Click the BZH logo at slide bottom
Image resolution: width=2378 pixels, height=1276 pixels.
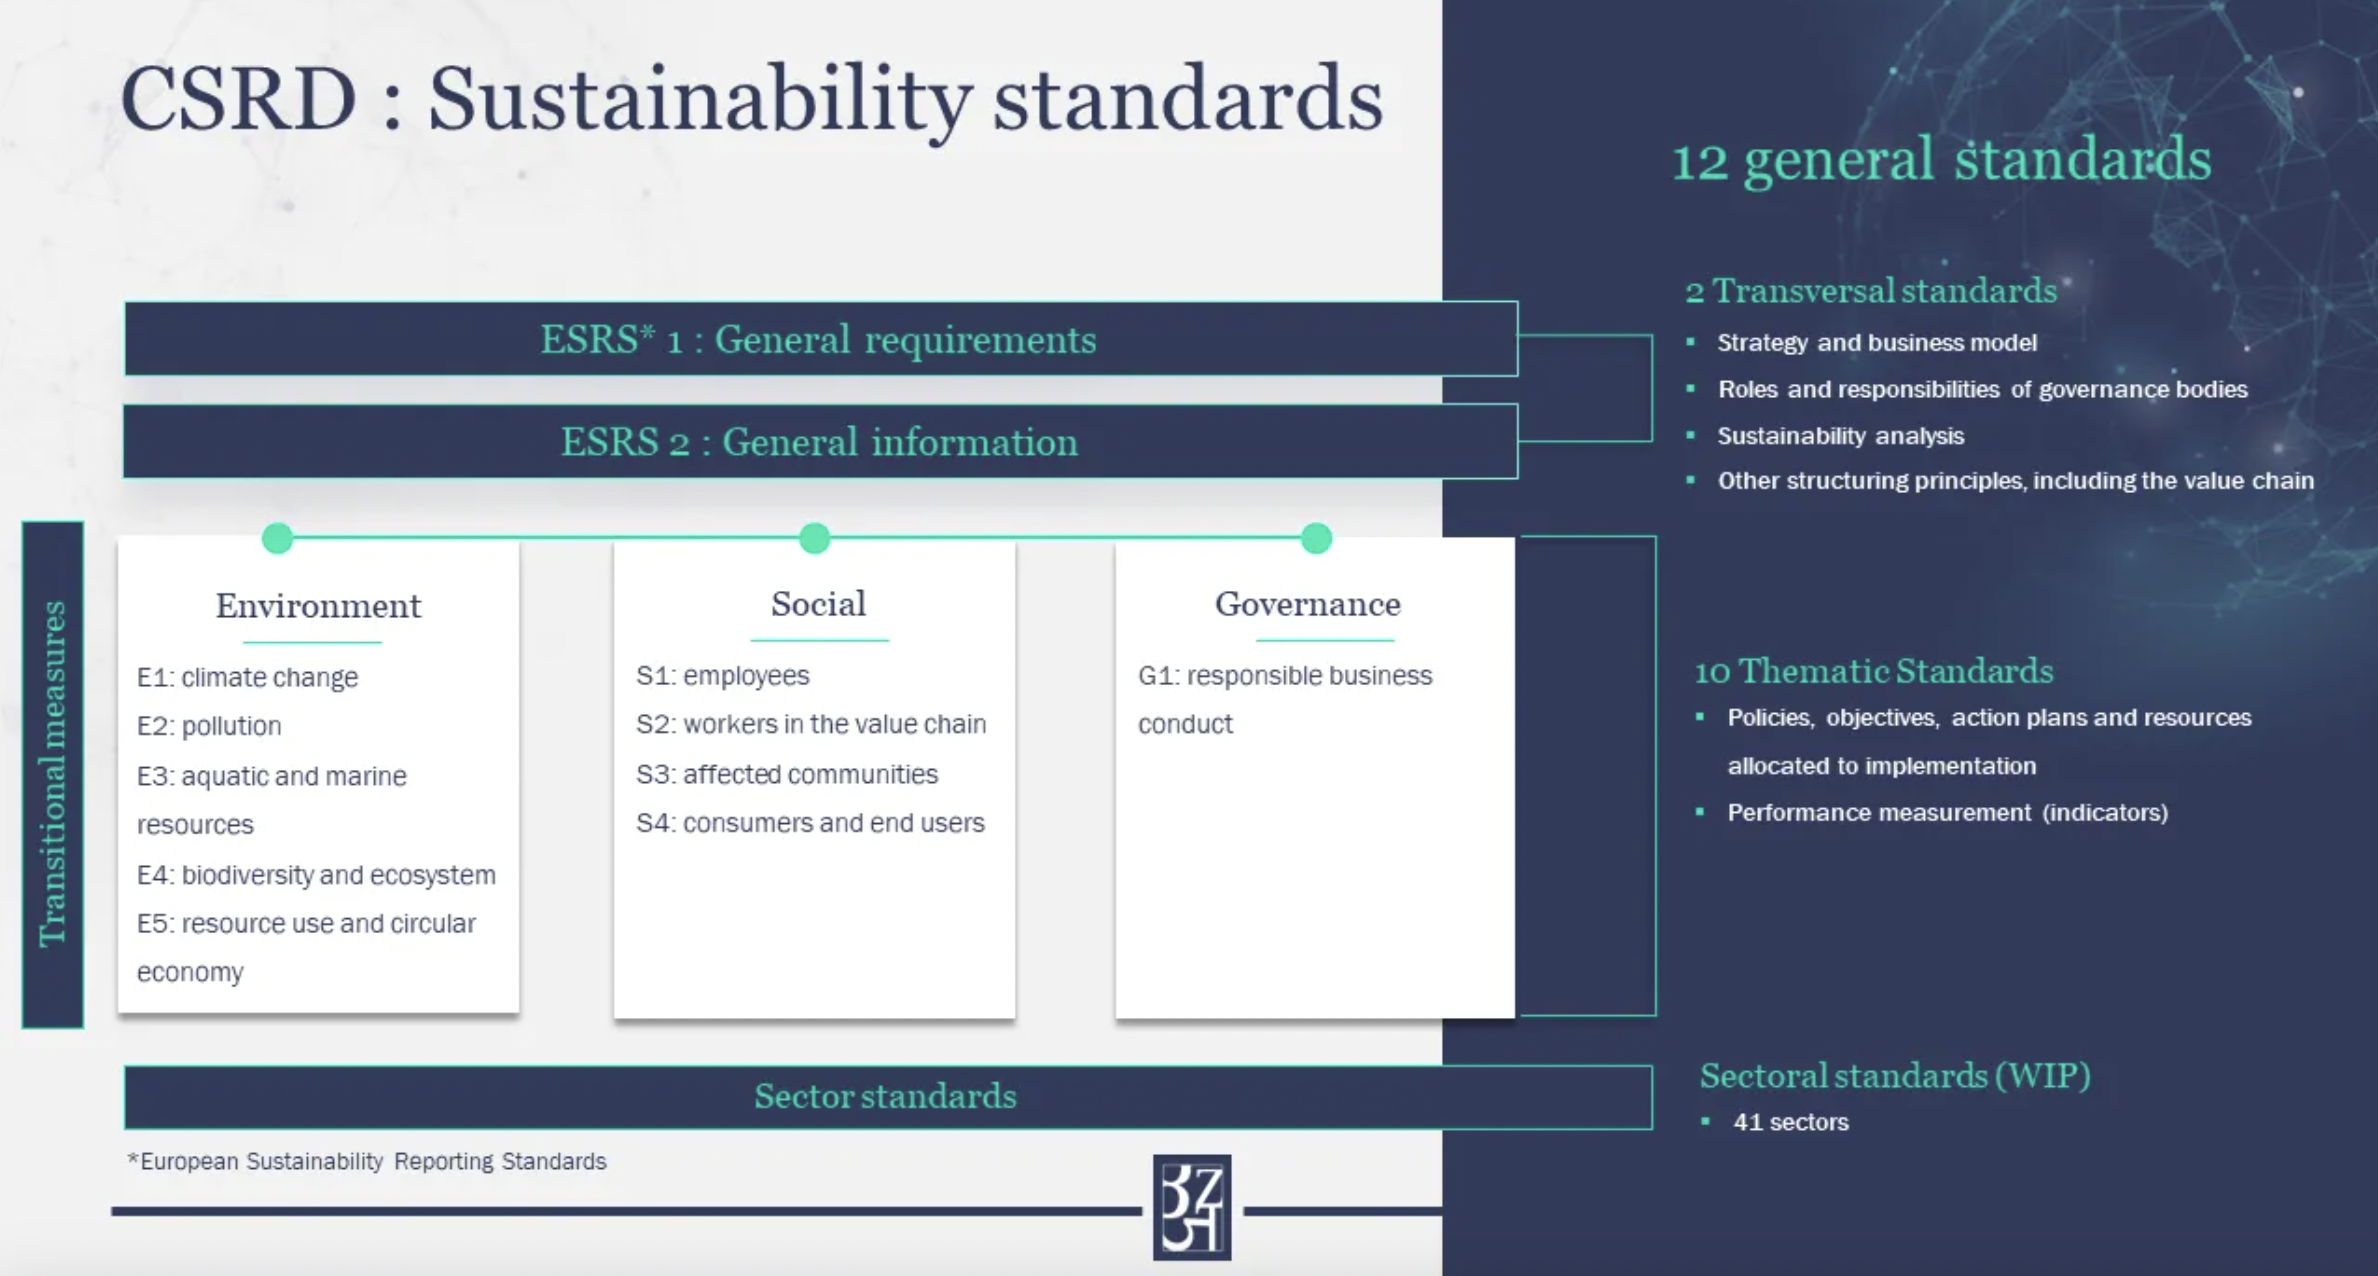click(1191, 1207)
